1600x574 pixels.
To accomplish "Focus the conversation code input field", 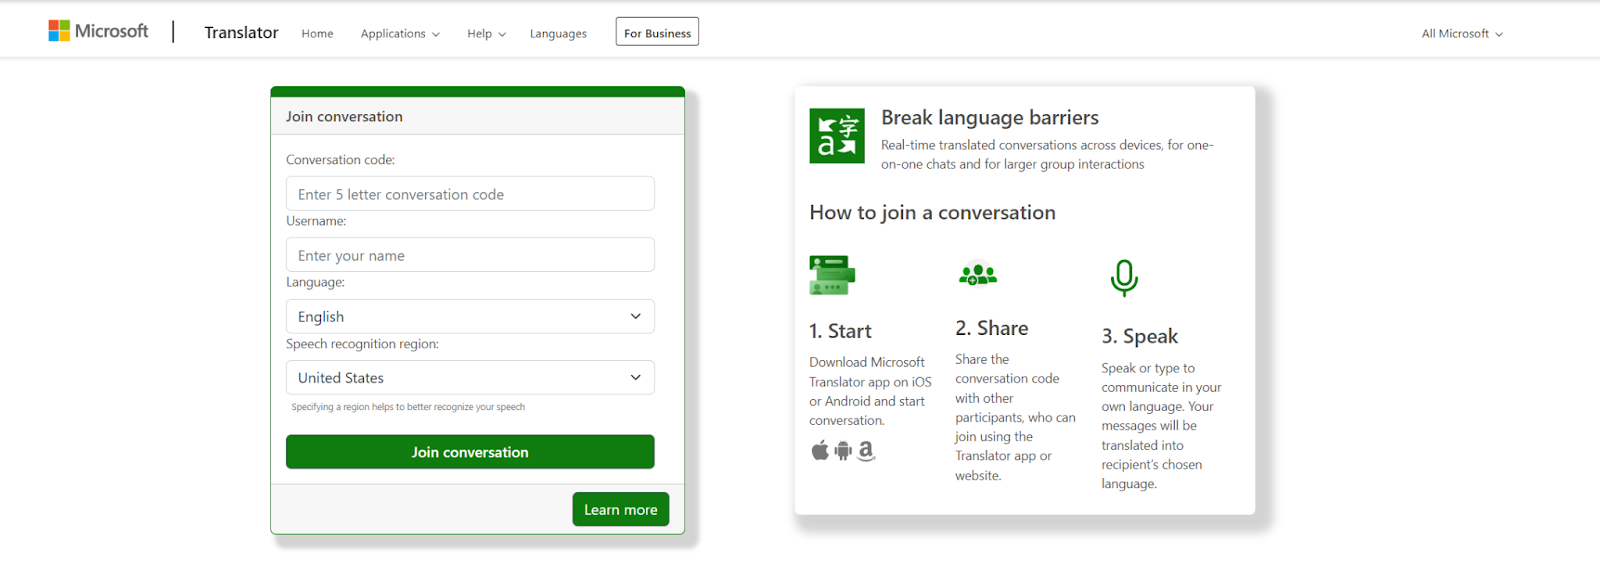I will [x=470, y=195].
